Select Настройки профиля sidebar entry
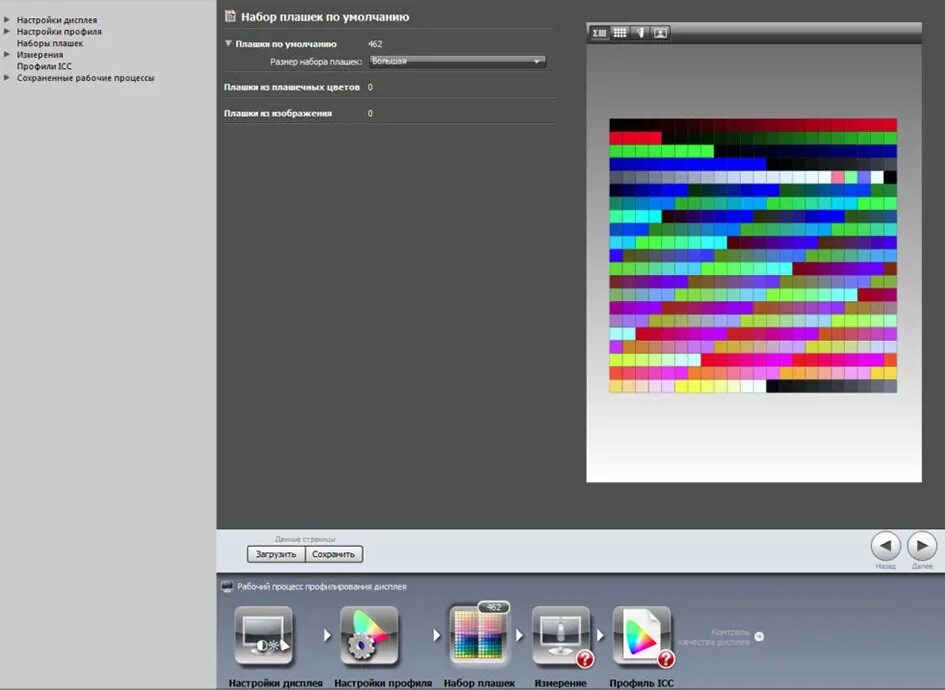This screenshot has height=690, width=945. click(59, 31)
